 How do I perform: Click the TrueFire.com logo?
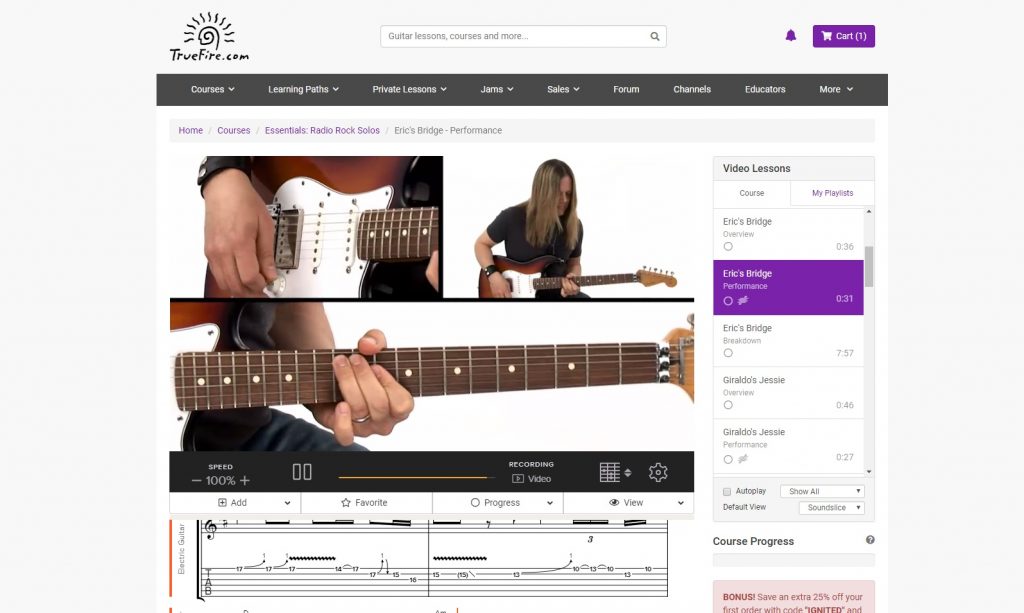pos(209,37)
